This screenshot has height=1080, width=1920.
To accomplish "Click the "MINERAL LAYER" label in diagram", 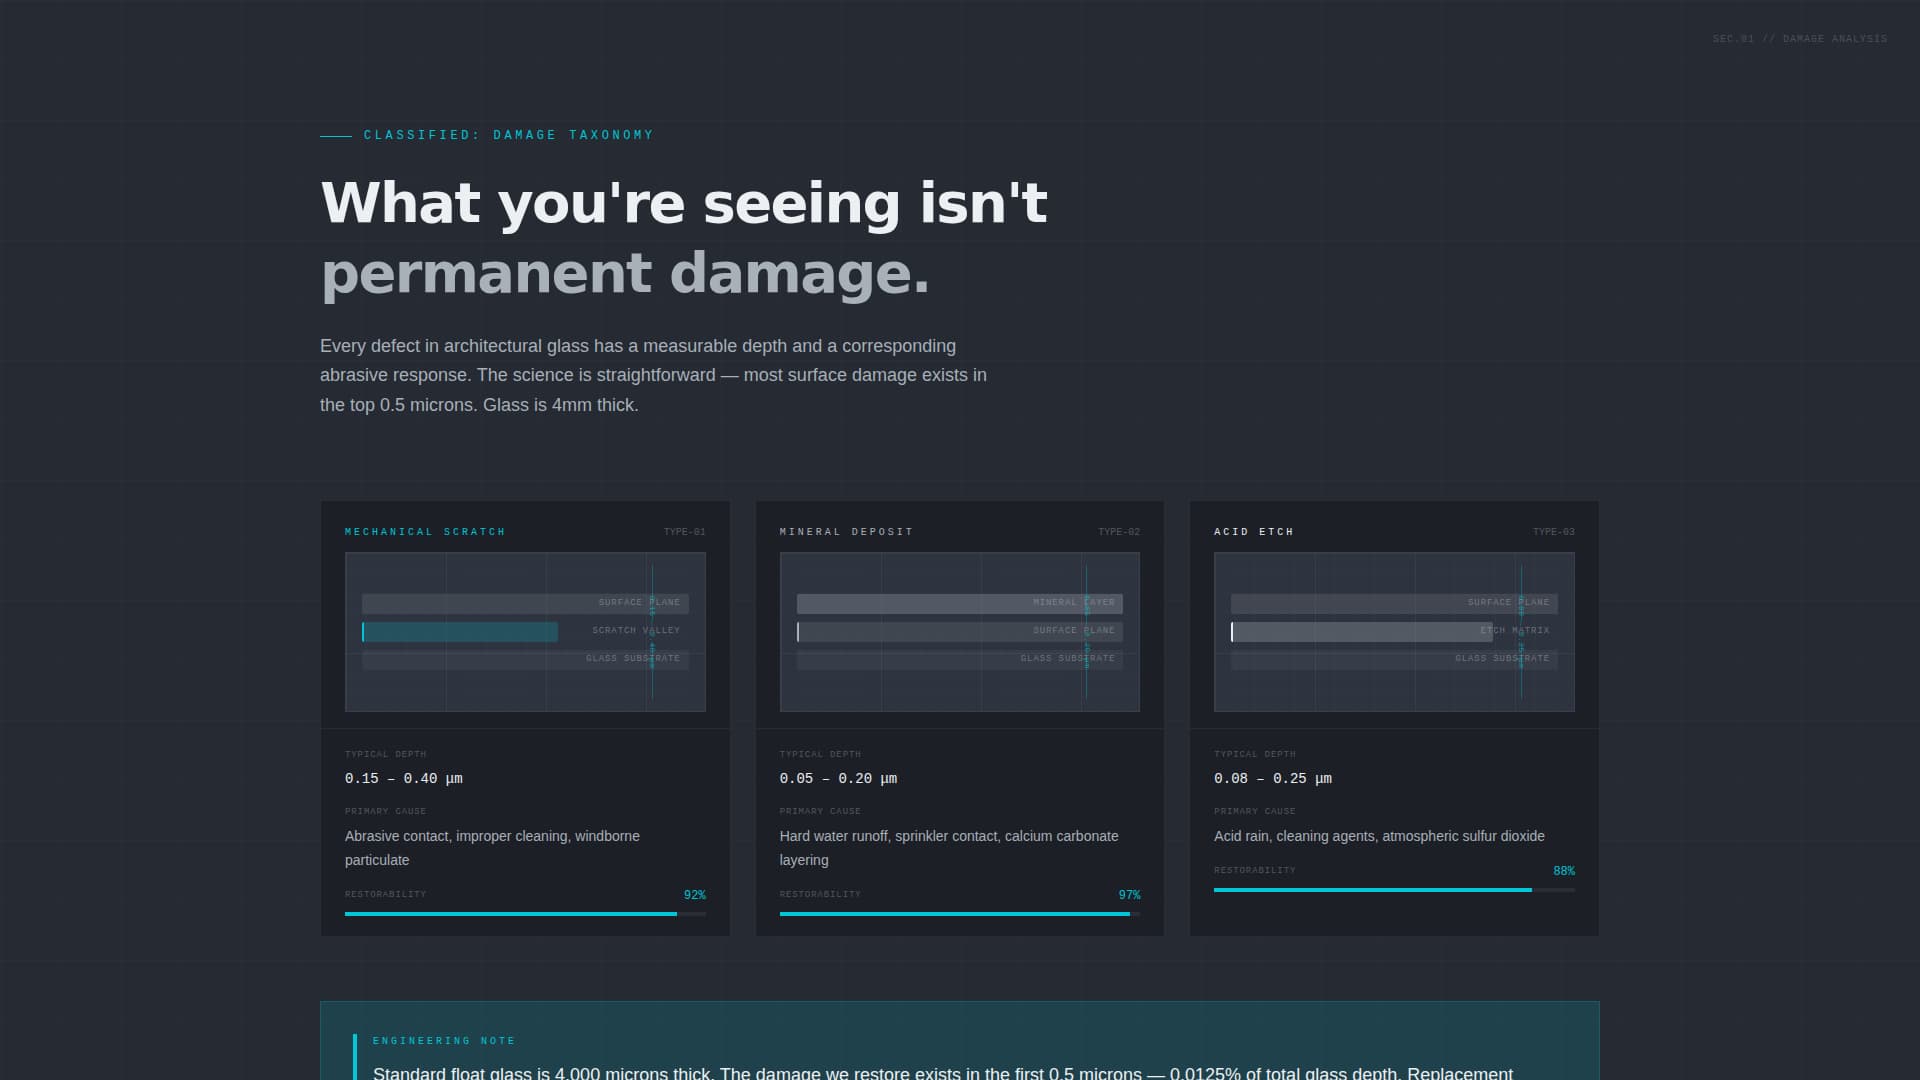I will pyautogui.click(x=1074, y=603).
